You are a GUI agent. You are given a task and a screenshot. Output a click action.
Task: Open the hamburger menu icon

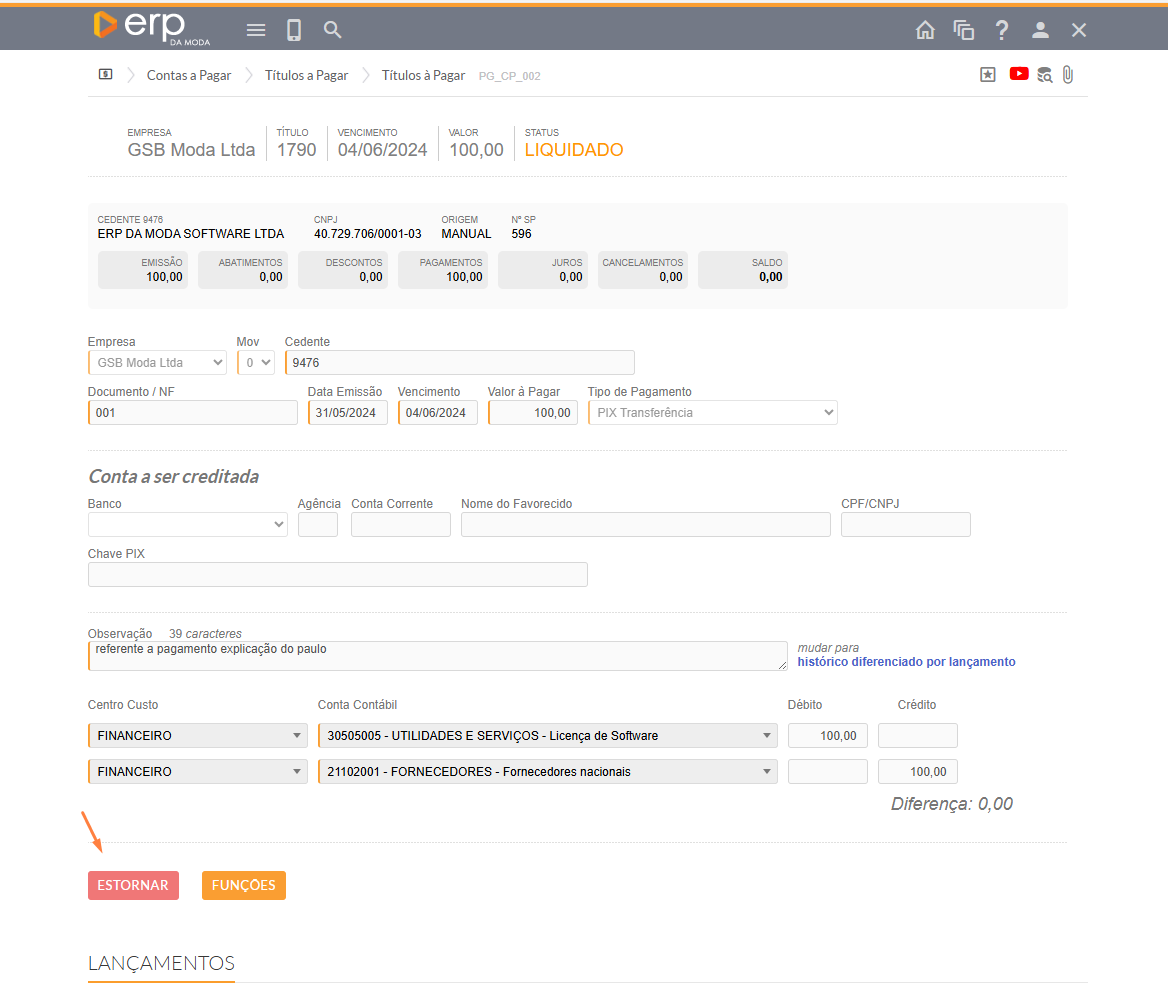pyautogui.click(x=256, y=30)
